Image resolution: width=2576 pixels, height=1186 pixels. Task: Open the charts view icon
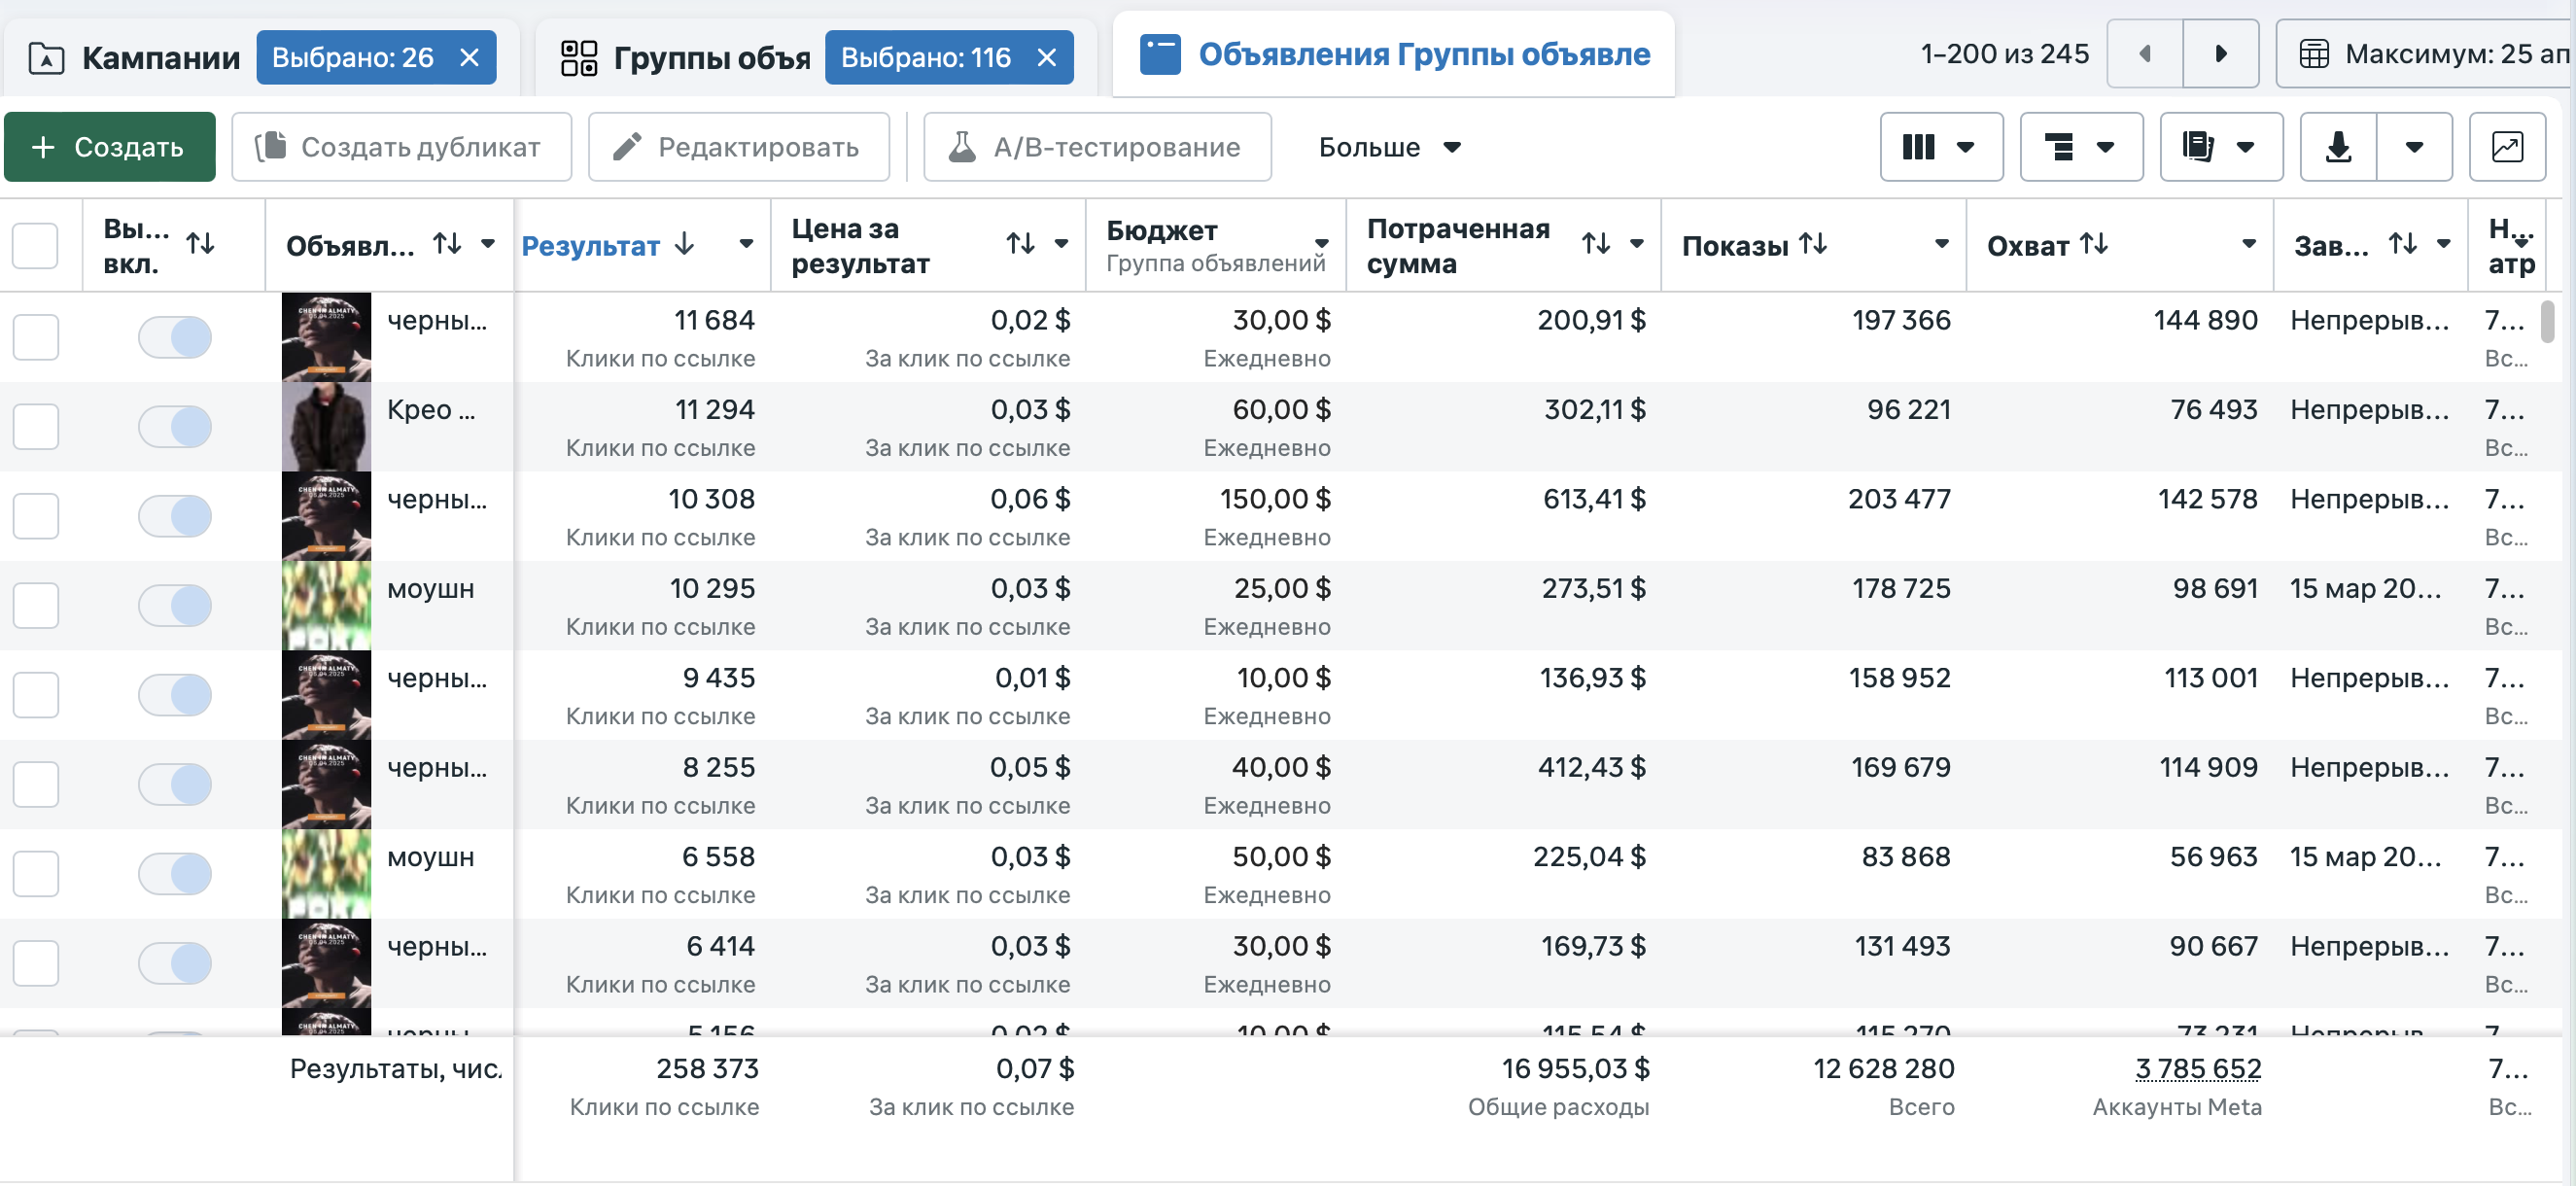(2506, 147)
